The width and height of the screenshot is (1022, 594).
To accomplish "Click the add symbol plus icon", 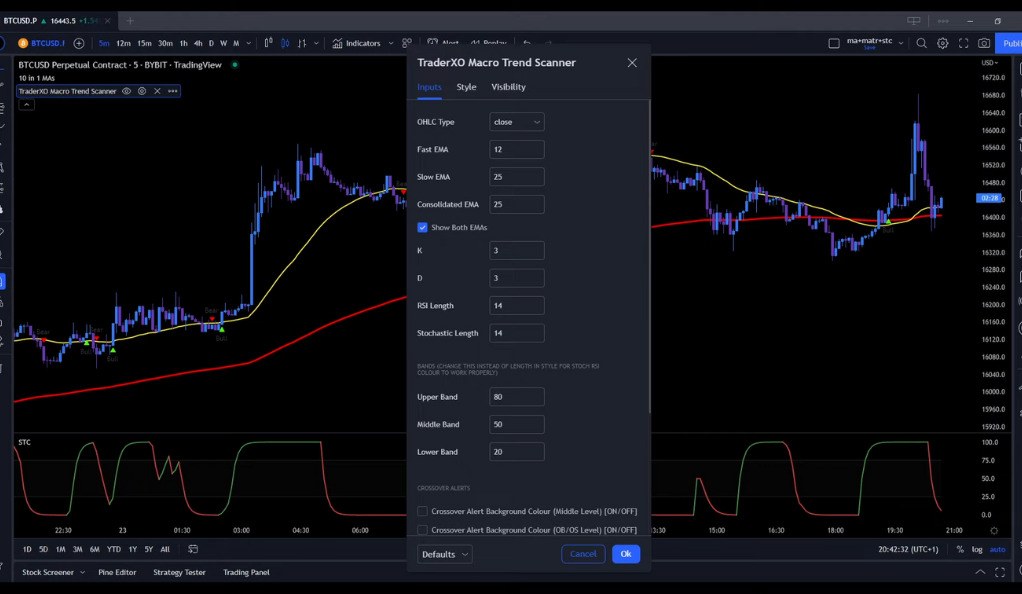I will coord(79,43).
